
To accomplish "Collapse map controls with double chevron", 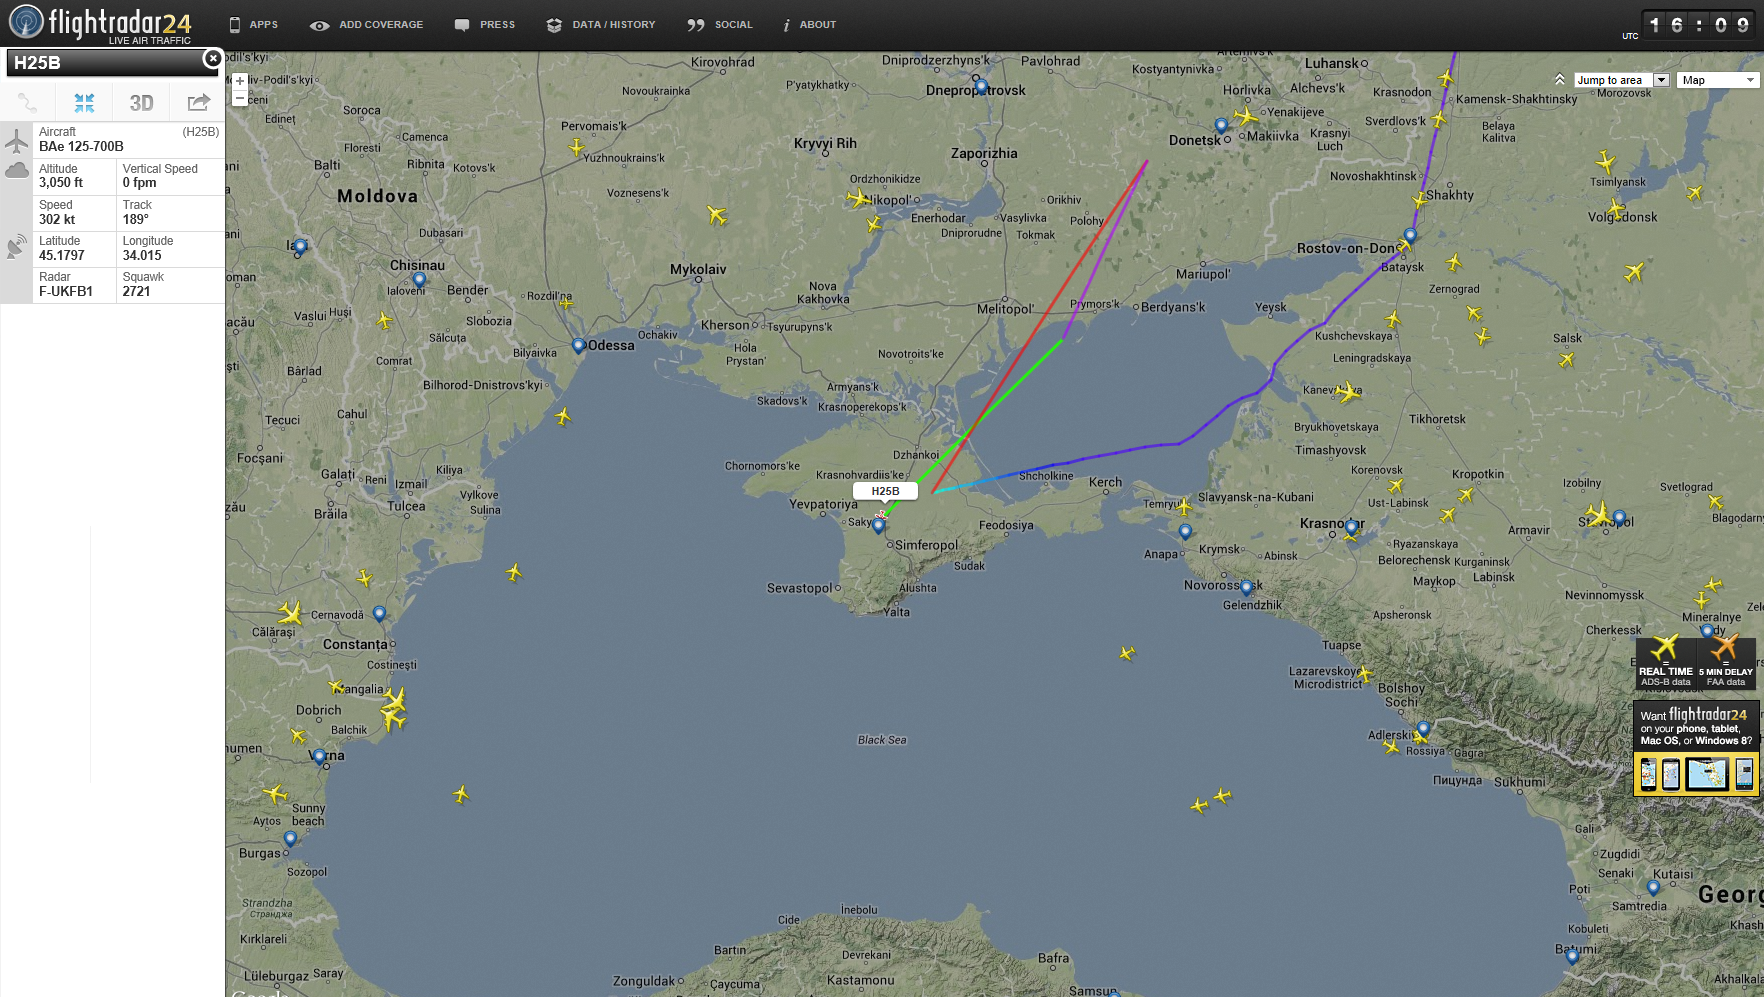I will pos(1560,80).
